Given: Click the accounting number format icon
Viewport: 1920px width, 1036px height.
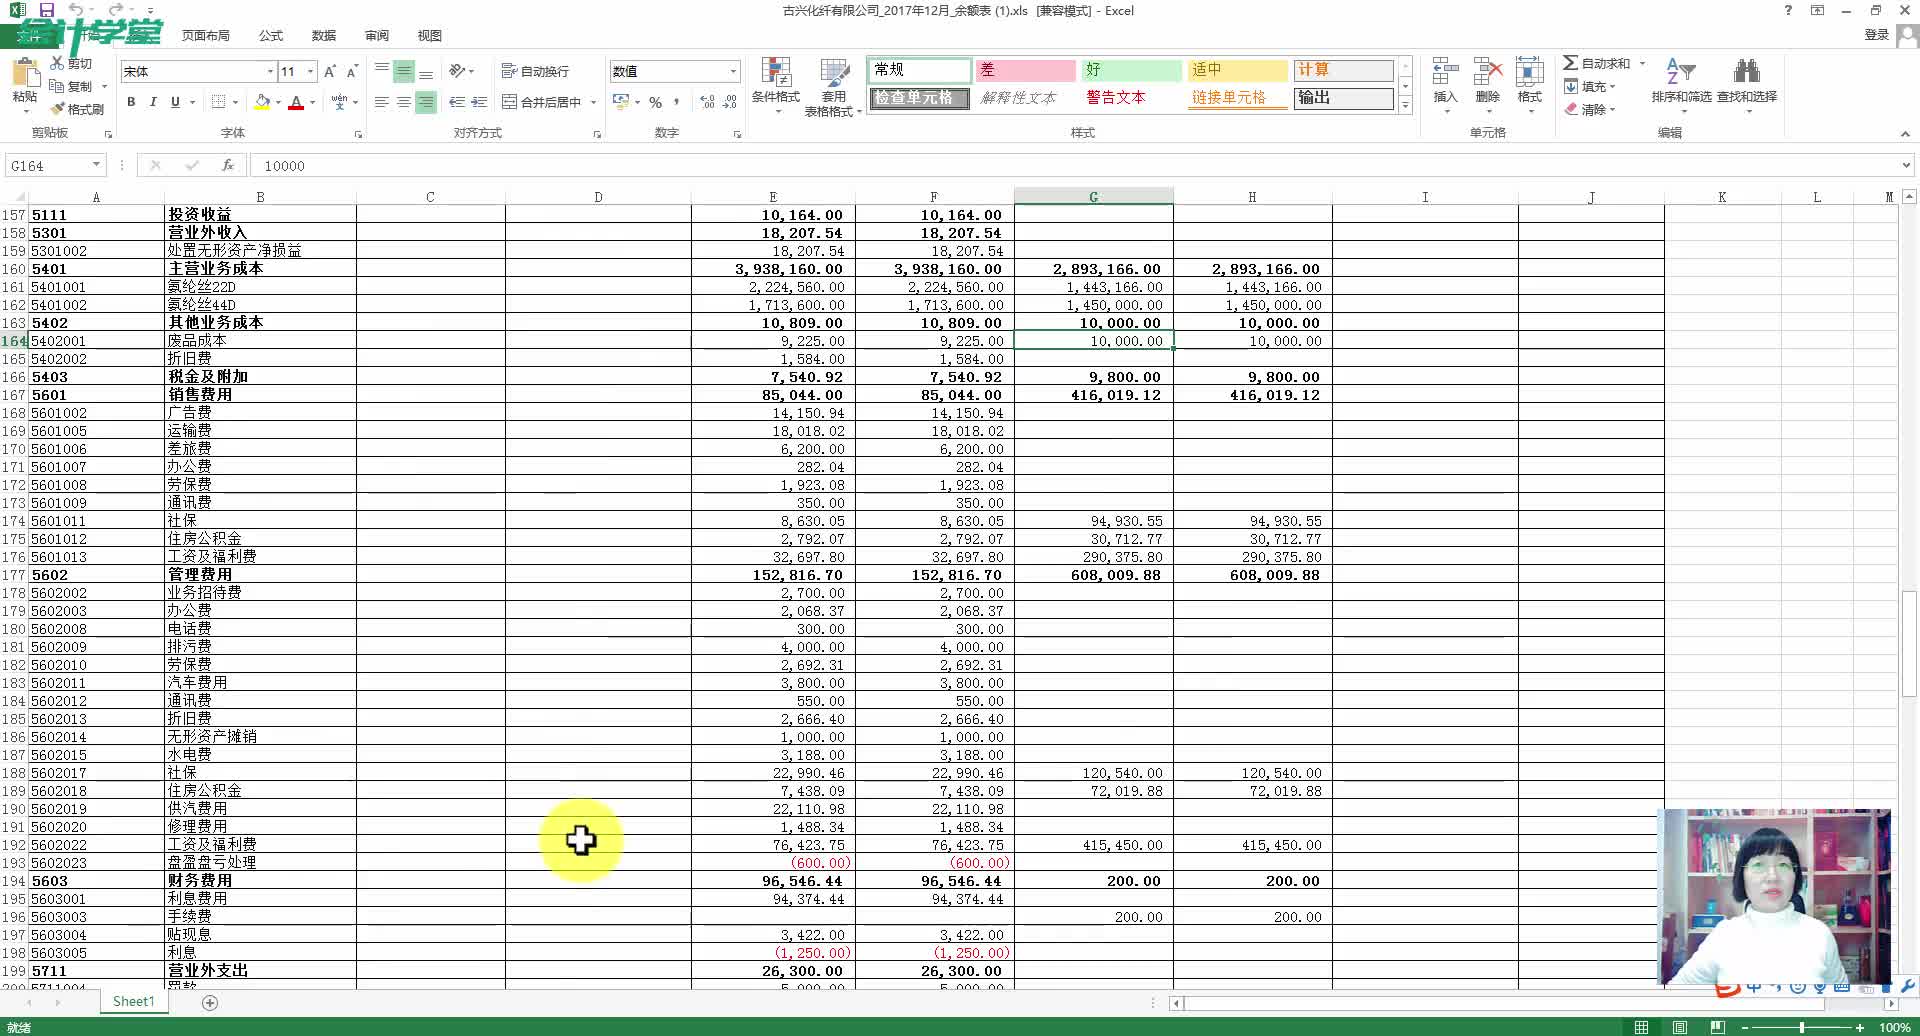Looking at the screenshot, I should point(620,102).
